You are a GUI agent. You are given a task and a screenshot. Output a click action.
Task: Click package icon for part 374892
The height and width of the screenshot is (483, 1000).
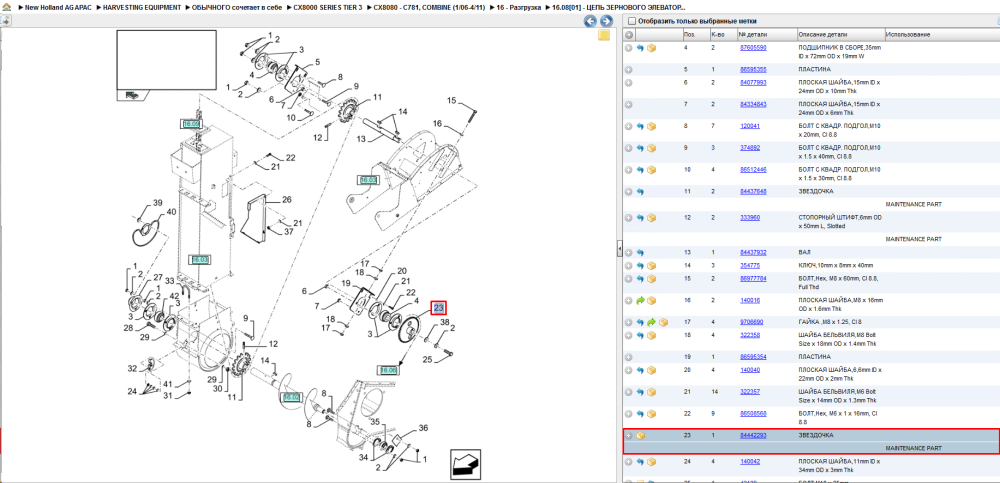(652, 148)
